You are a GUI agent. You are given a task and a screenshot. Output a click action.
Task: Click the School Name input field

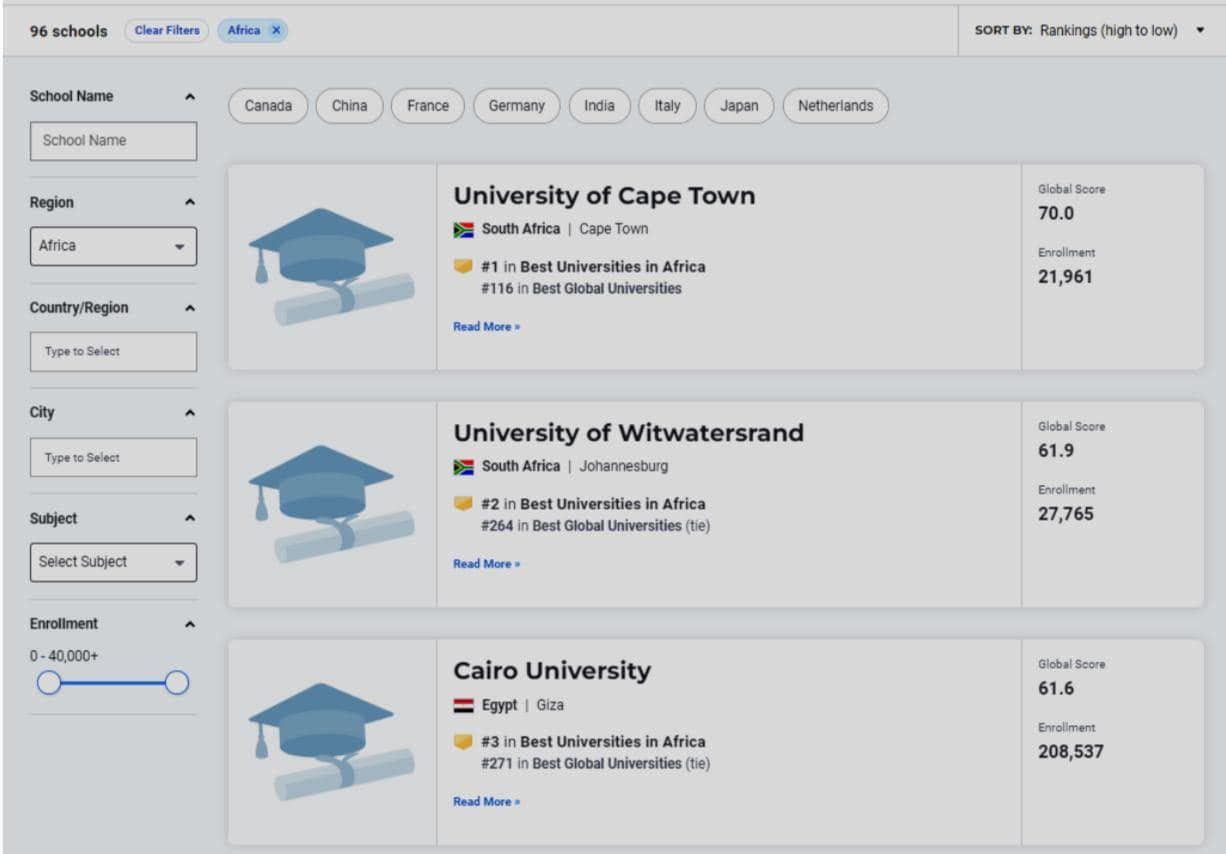point(113,140)
